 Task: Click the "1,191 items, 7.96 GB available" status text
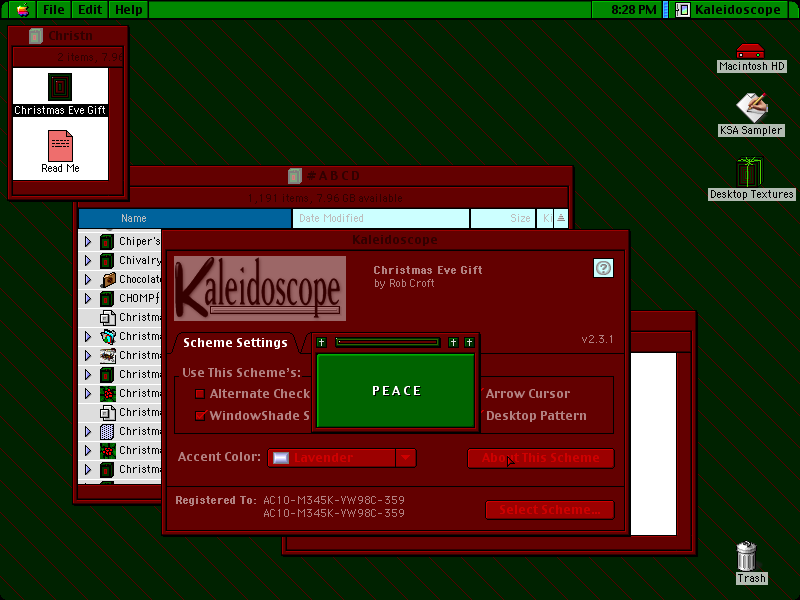pyautogui.click(x=325, y=198)
